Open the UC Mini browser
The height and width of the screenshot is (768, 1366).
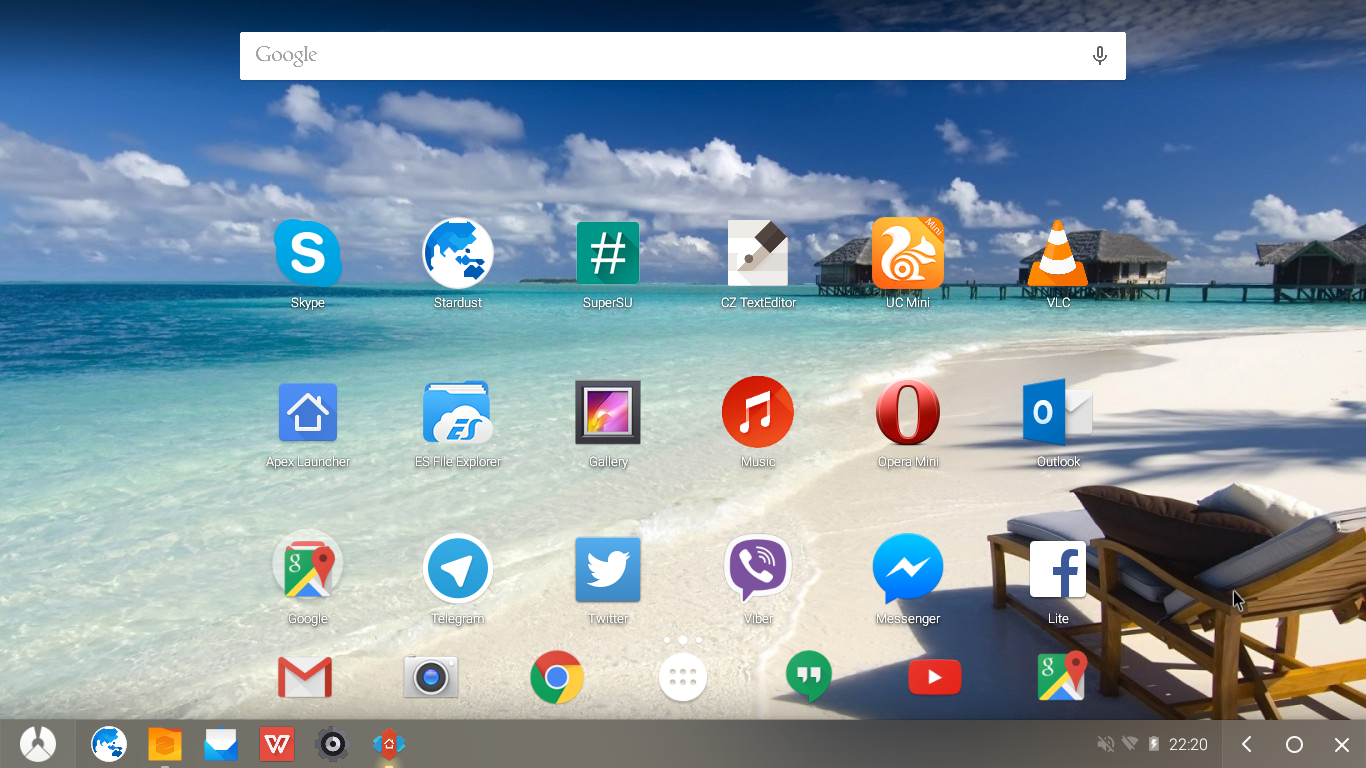tap(908, 254)
